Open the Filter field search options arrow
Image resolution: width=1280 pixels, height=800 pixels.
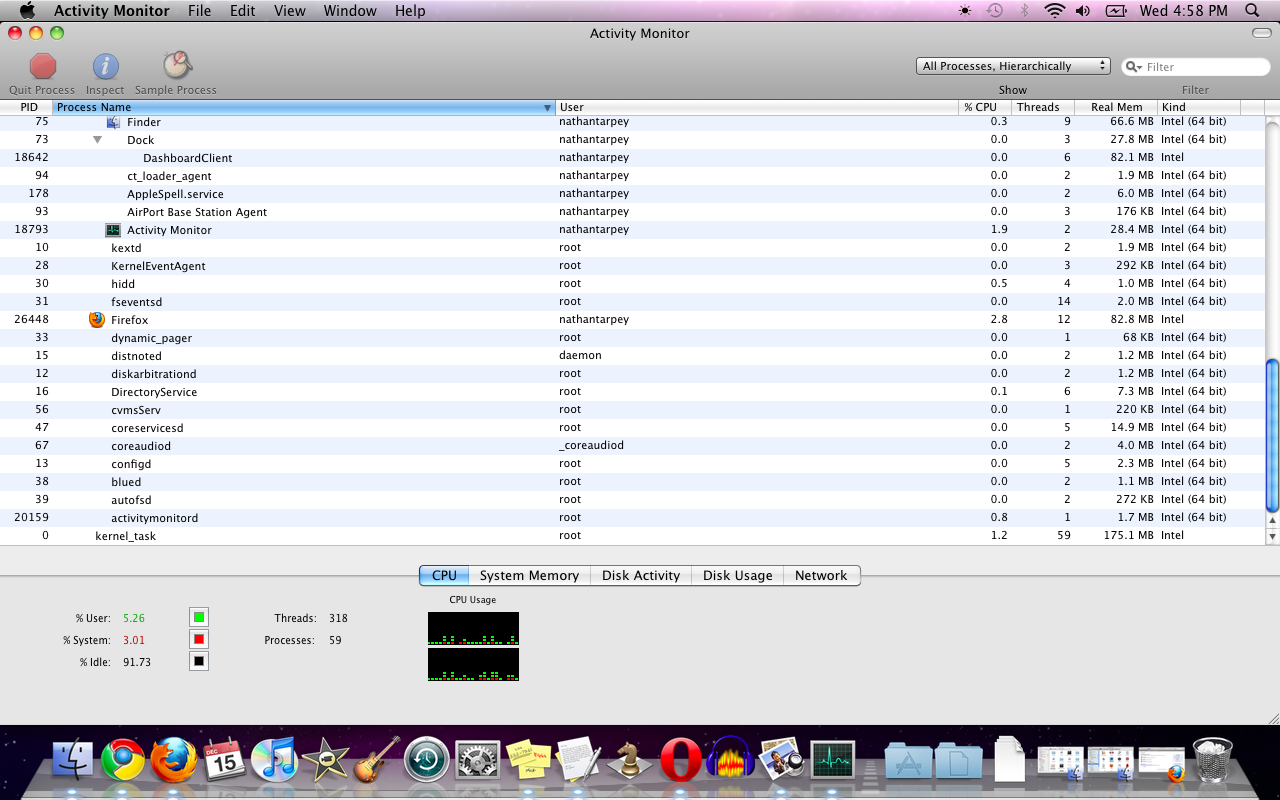tap(1134, 67)
